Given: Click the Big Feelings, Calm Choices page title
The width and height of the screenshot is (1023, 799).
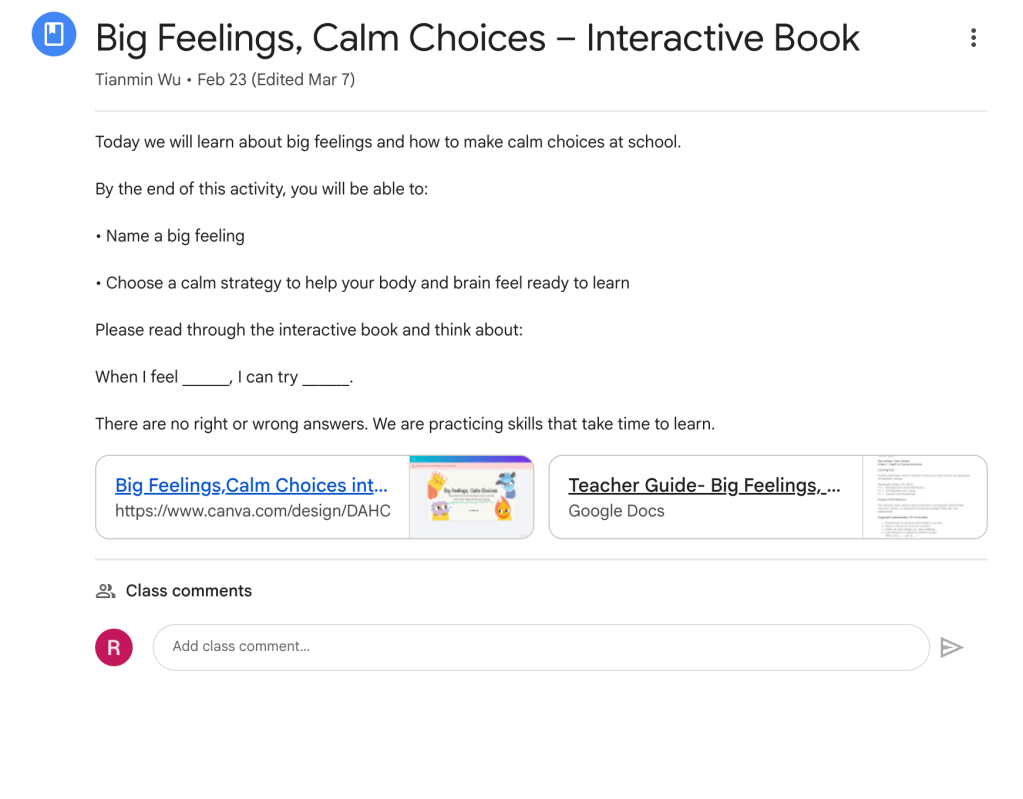Looking at the screenshot, I should (x=477, y=38).
